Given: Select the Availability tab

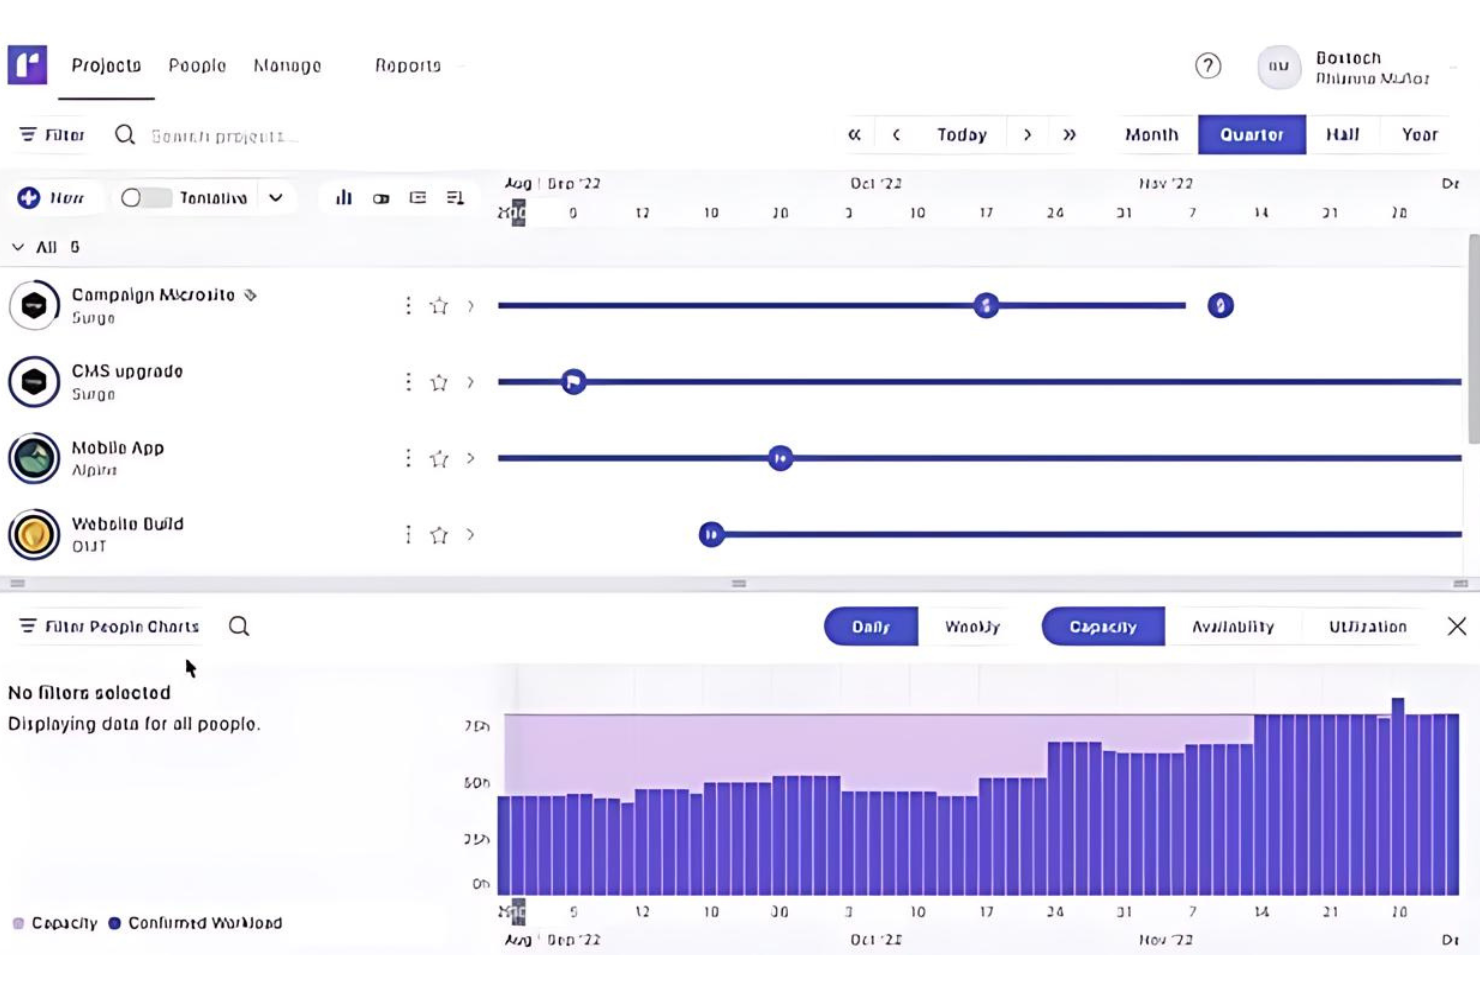Looking at the screenshot, I should pyautogui.click(x=1232, y=626).
